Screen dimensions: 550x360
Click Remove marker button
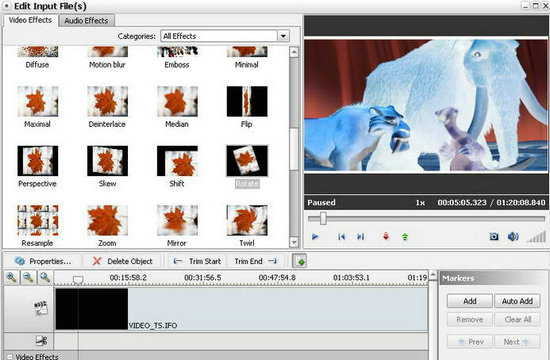click(x=470, y=319)
